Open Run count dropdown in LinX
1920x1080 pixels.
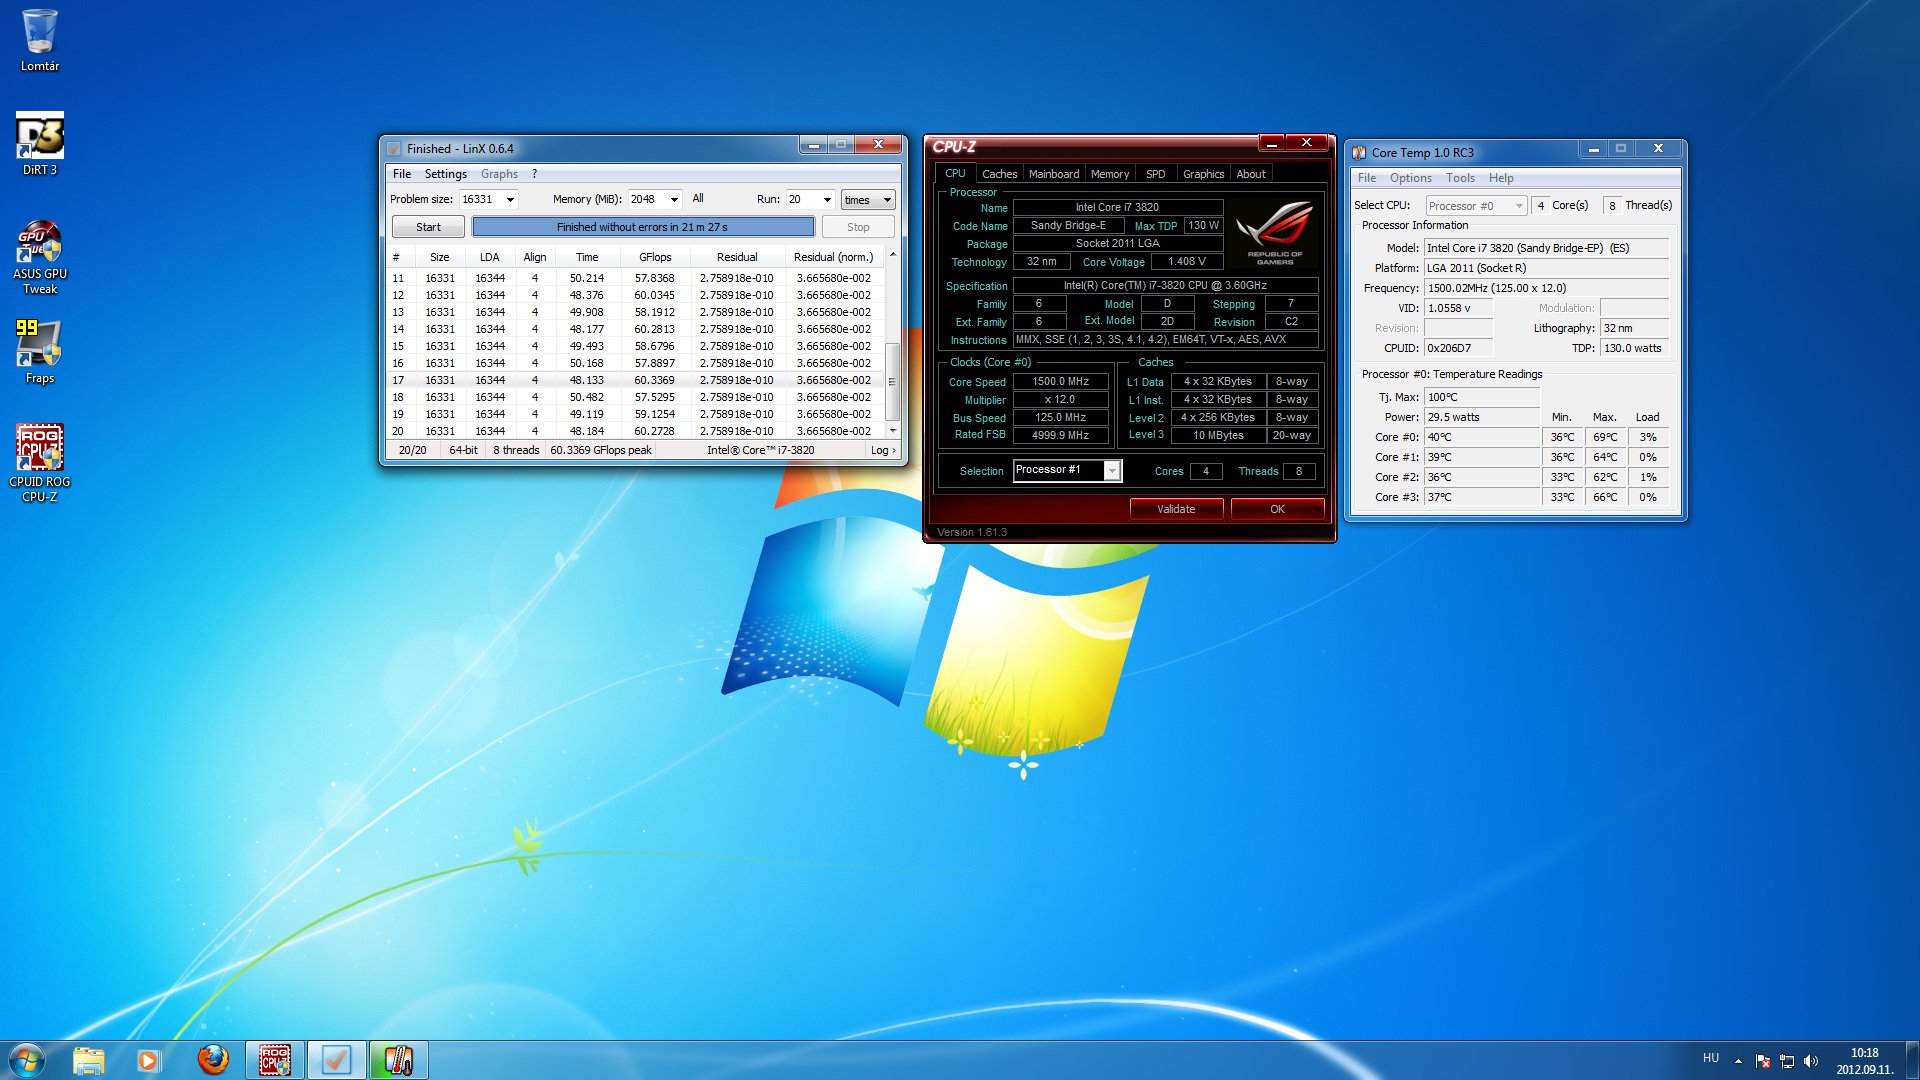[x=827, y=200]
